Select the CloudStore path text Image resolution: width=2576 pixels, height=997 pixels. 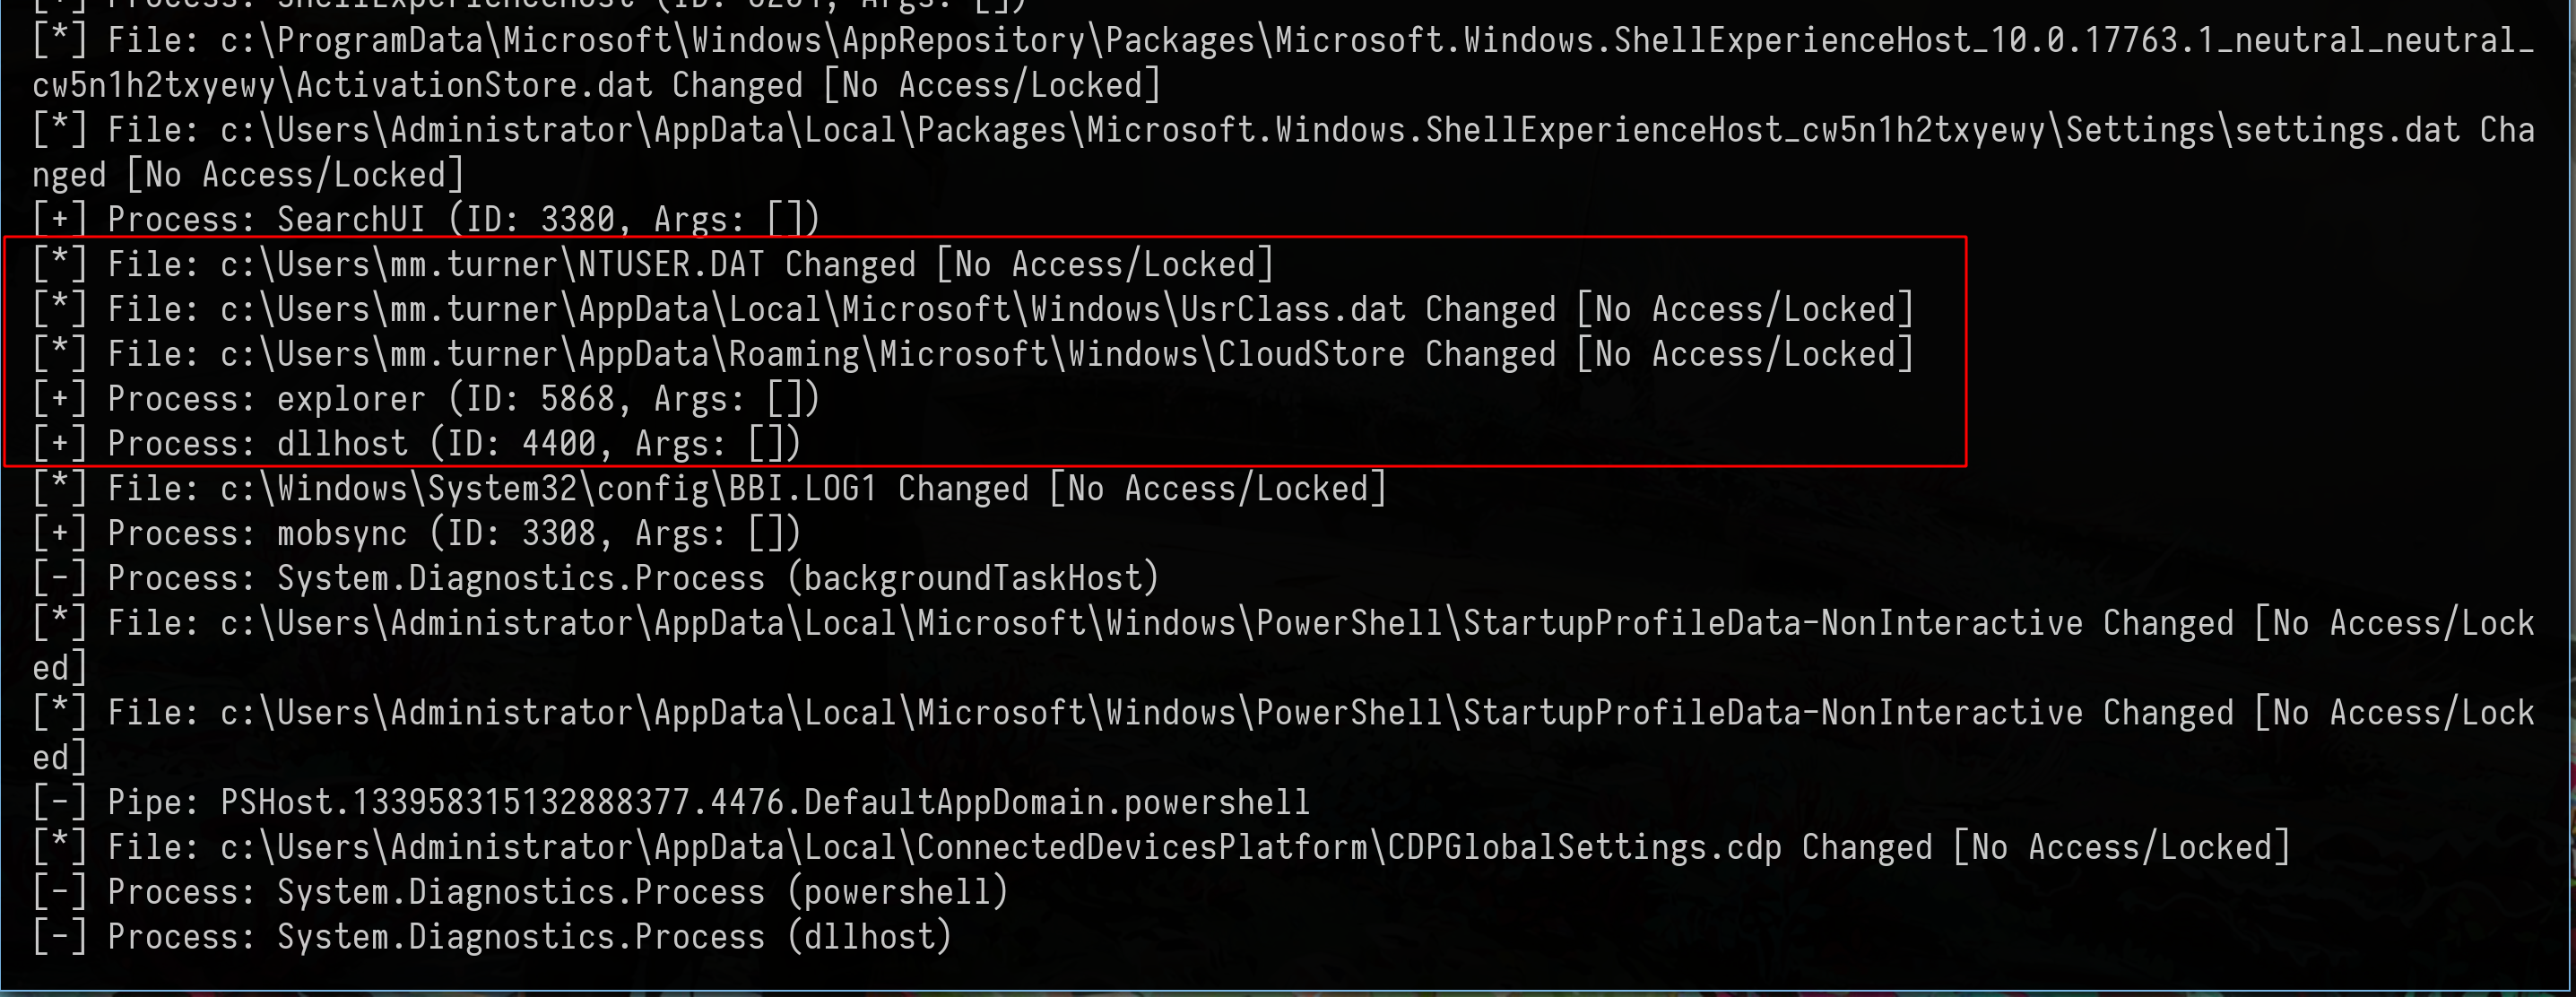click(x=1310, y=355)
